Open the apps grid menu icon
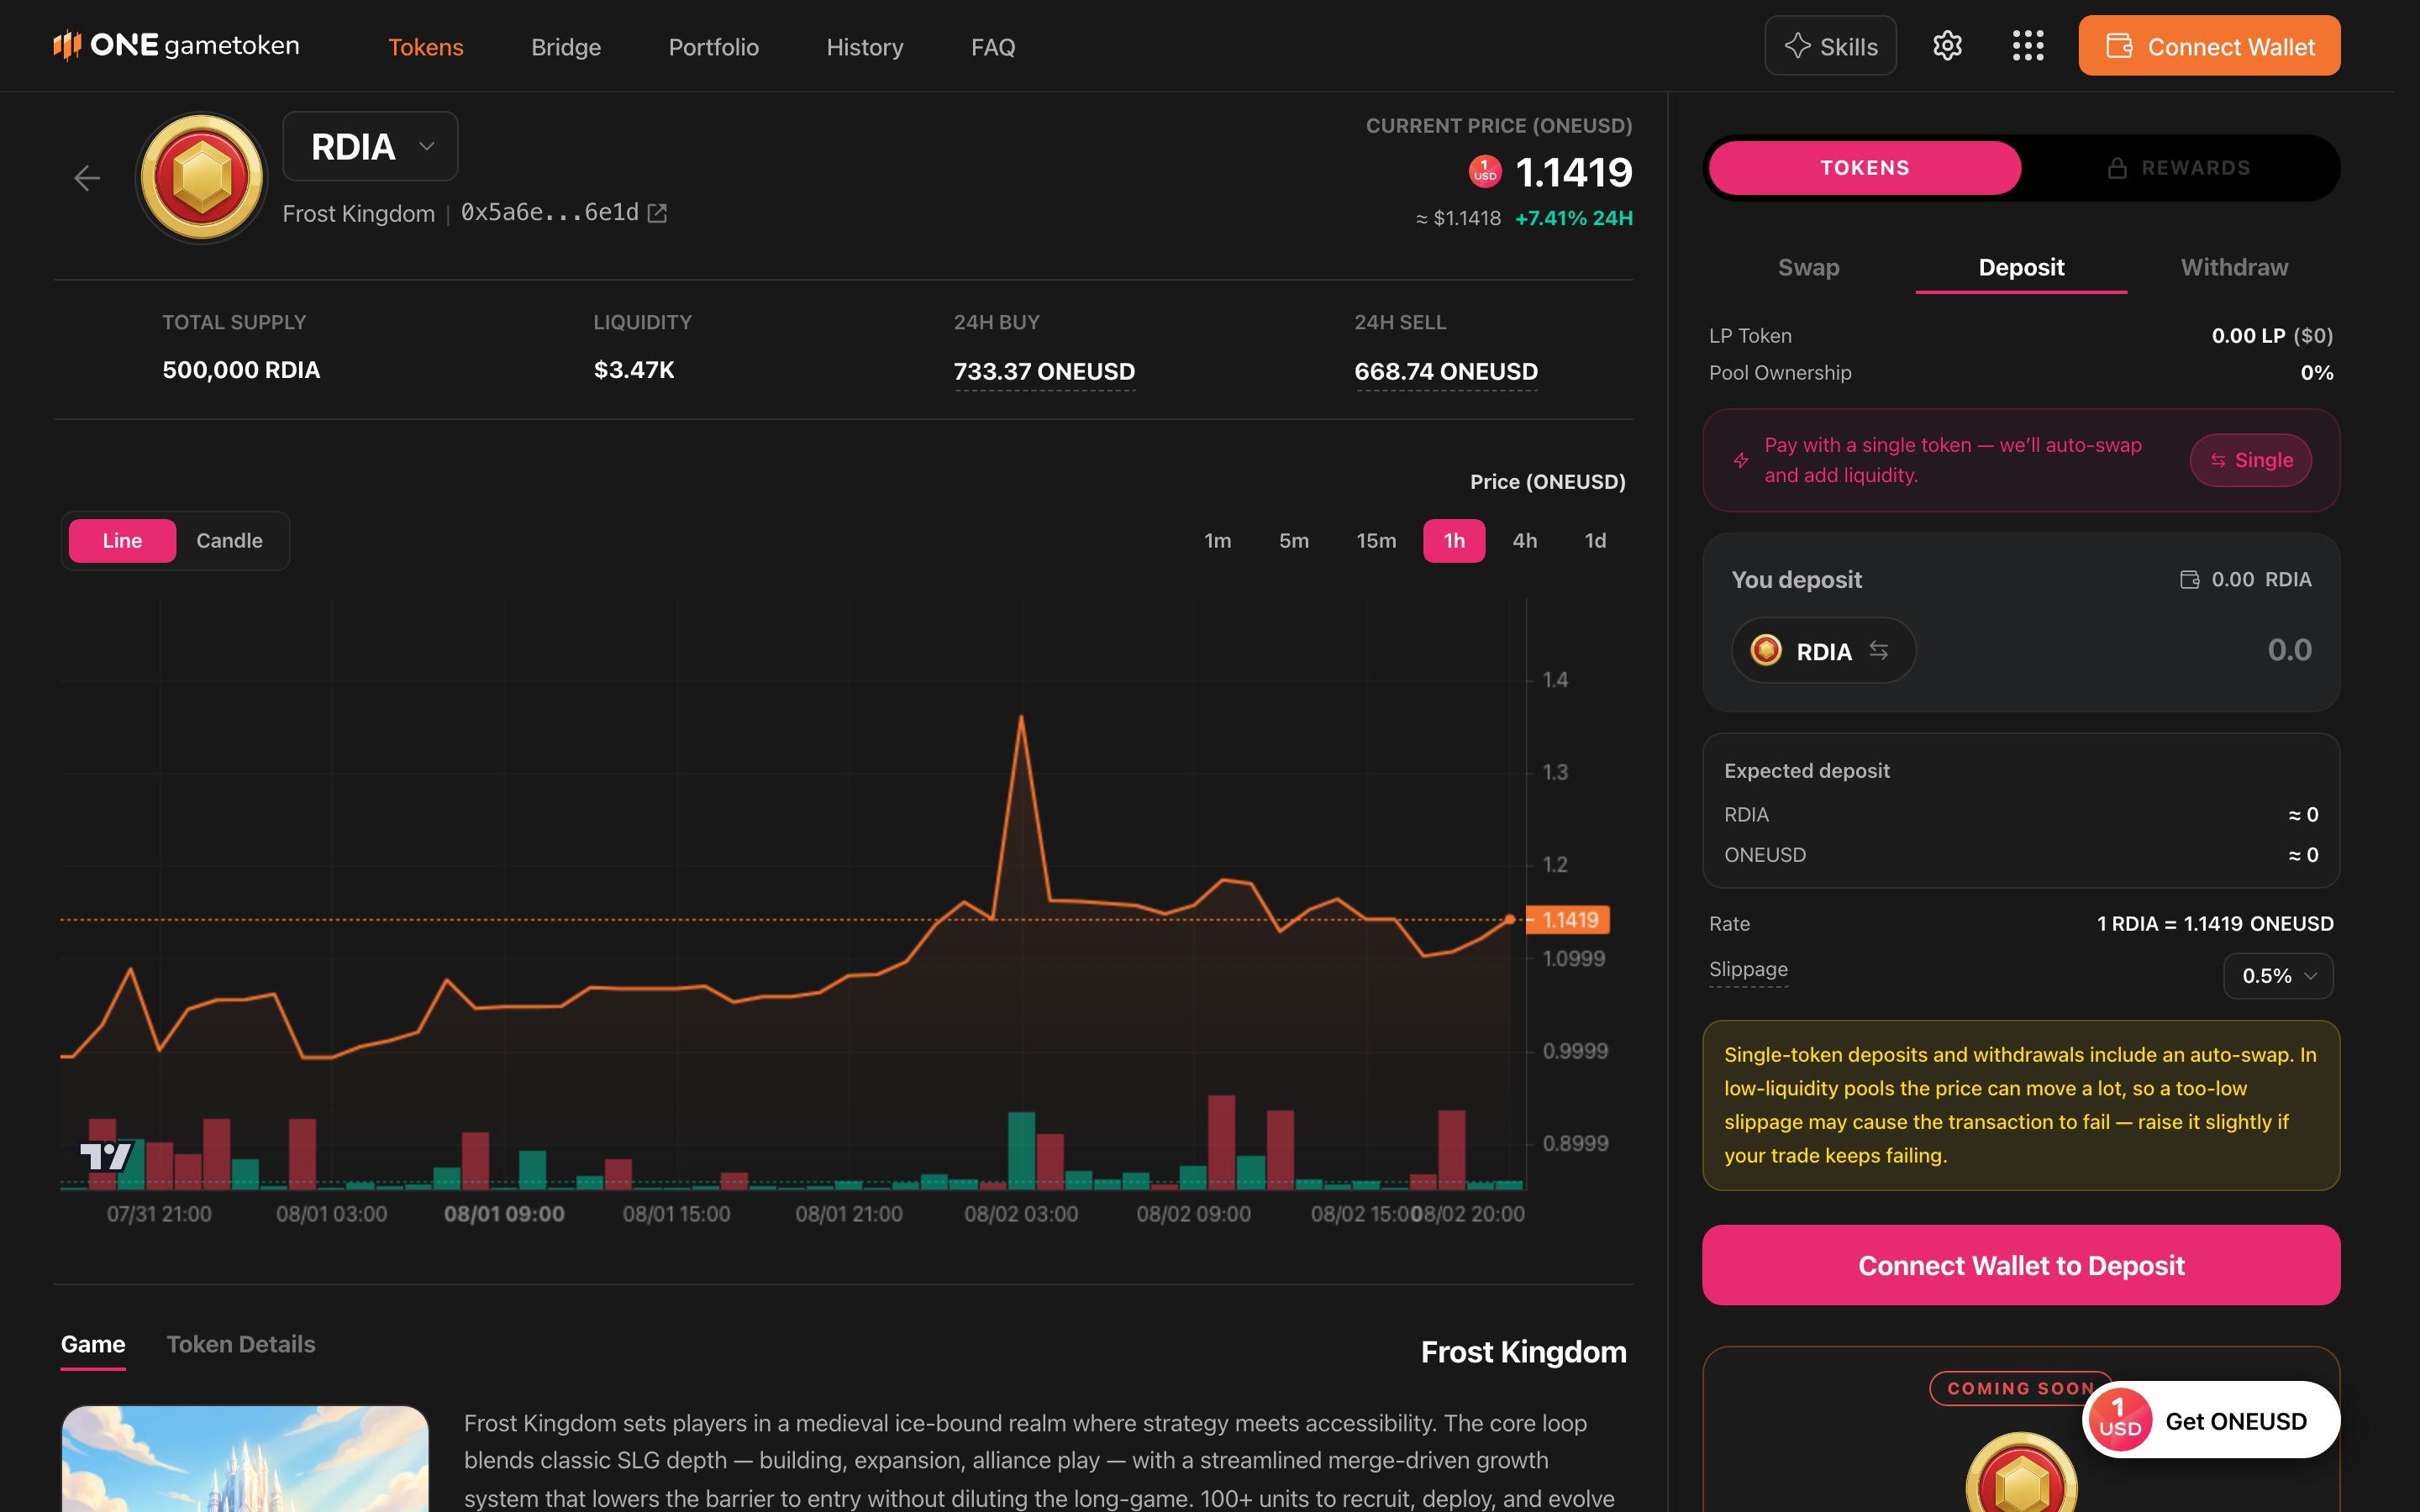Viewport: 2420px width, 1512px height. (x=2028, y=46)
